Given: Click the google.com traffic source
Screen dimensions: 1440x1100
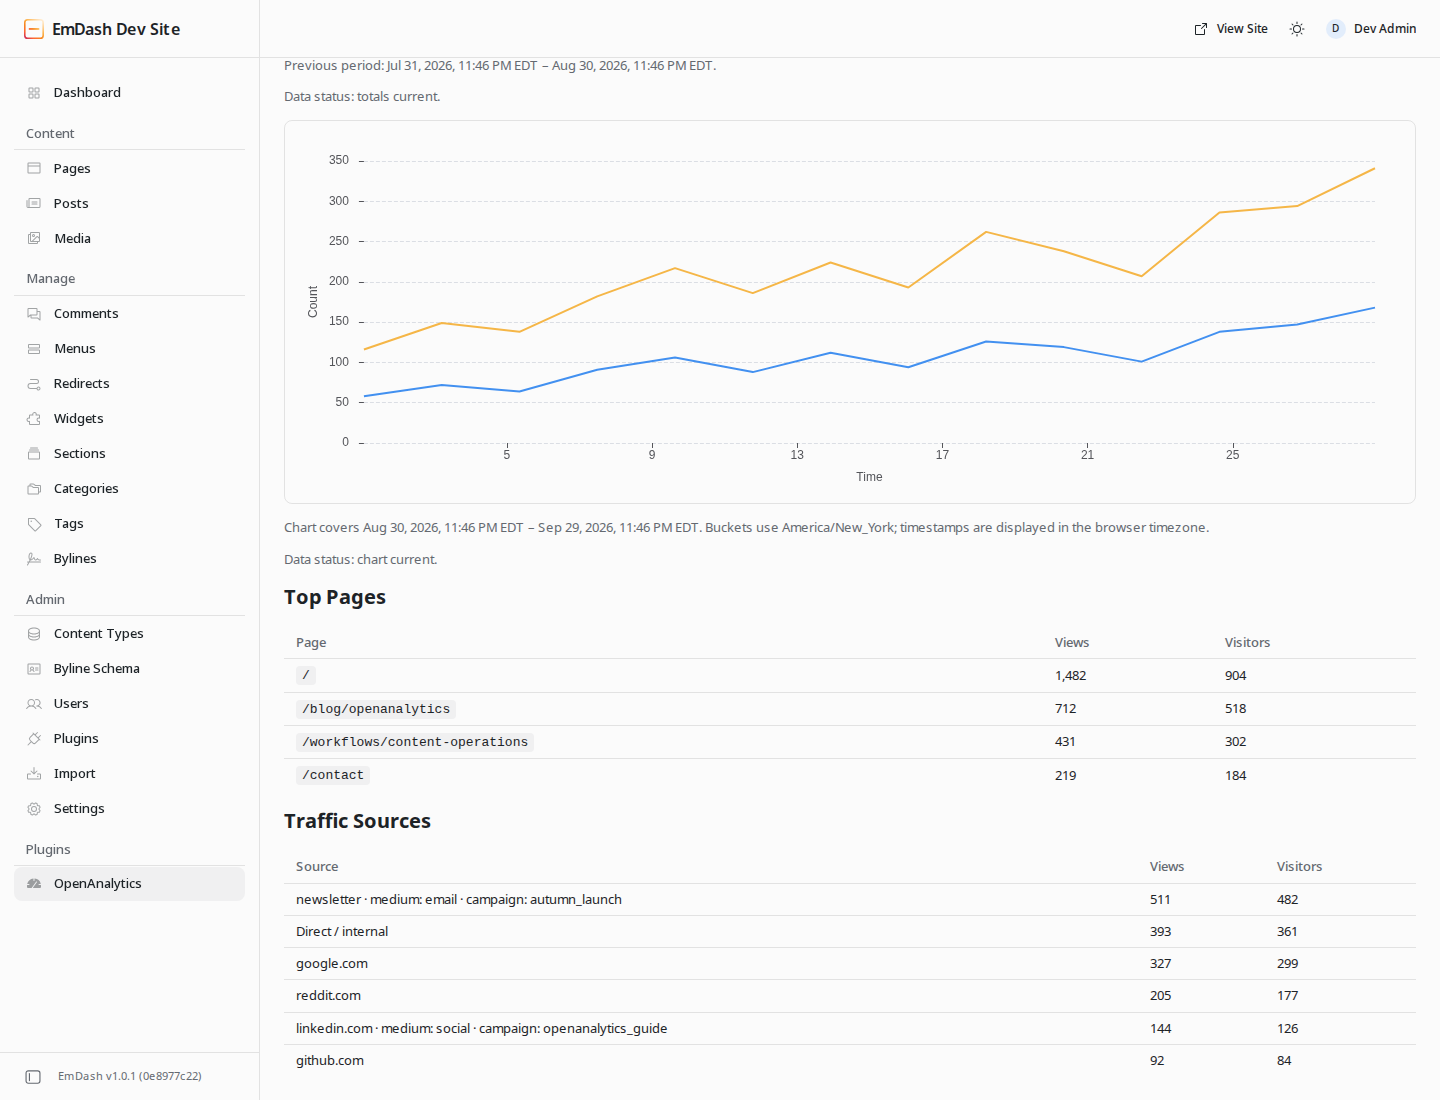Looking at the screenshot, I should [332, 964].
